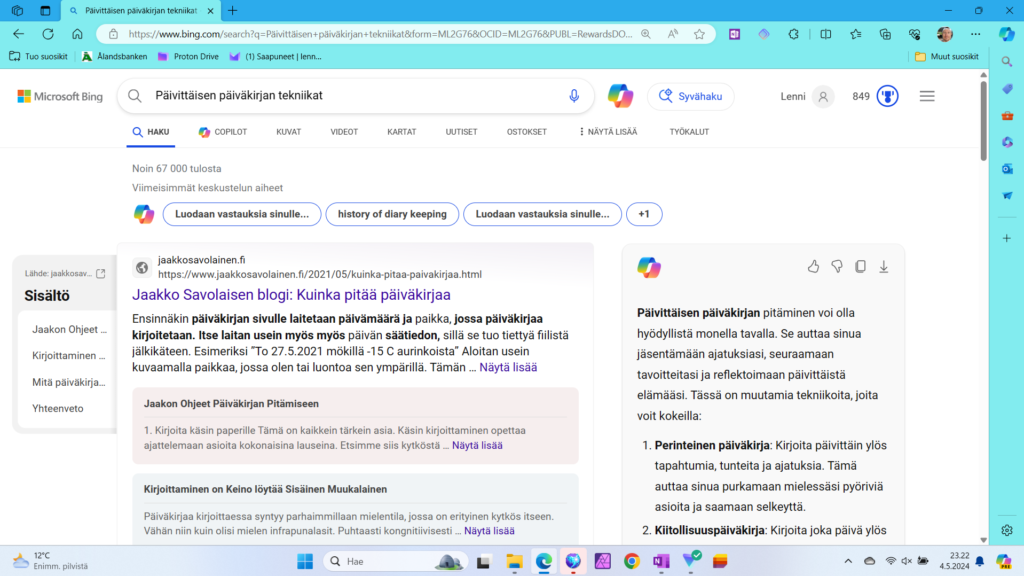This screenshot has width=1024, height=576.
Task: Open the browser home page
Action: tap(77, 34)
